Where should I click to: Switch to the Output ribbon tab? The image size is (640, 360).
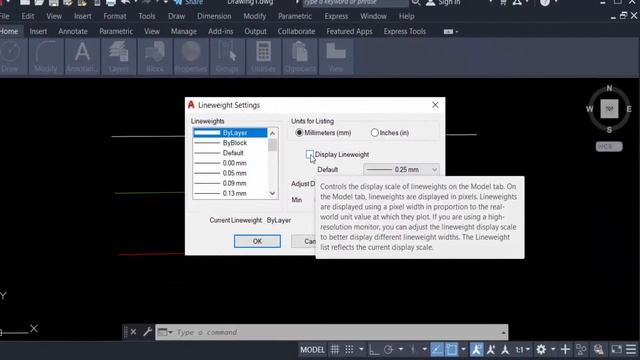[255, 31]
